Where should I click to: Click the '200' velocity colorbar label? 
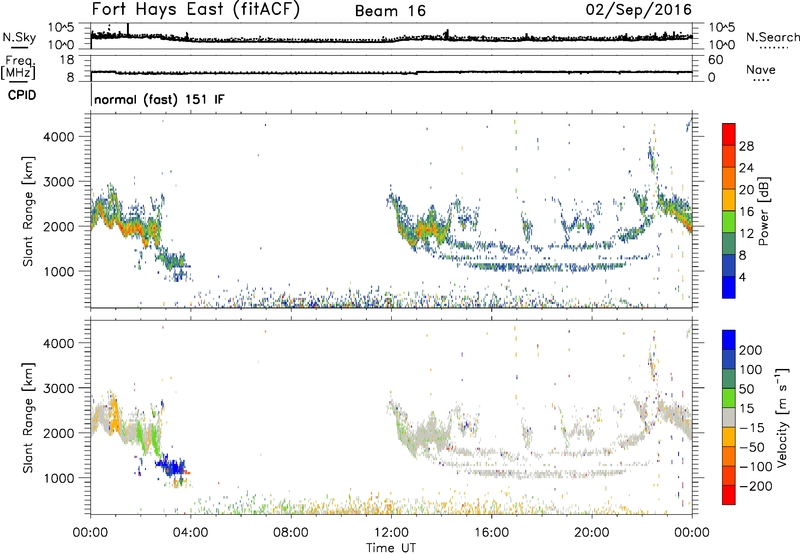tap(751, 350)
